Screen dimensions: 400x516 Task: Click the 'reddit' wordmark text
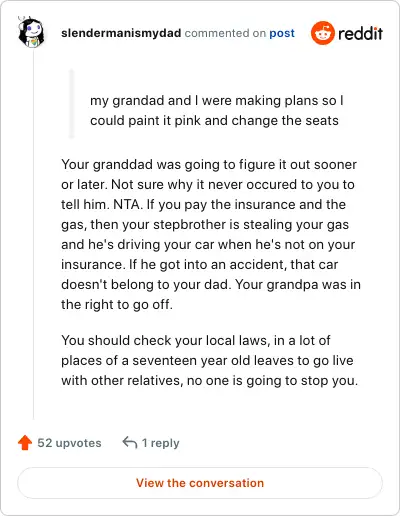[360, 33]
